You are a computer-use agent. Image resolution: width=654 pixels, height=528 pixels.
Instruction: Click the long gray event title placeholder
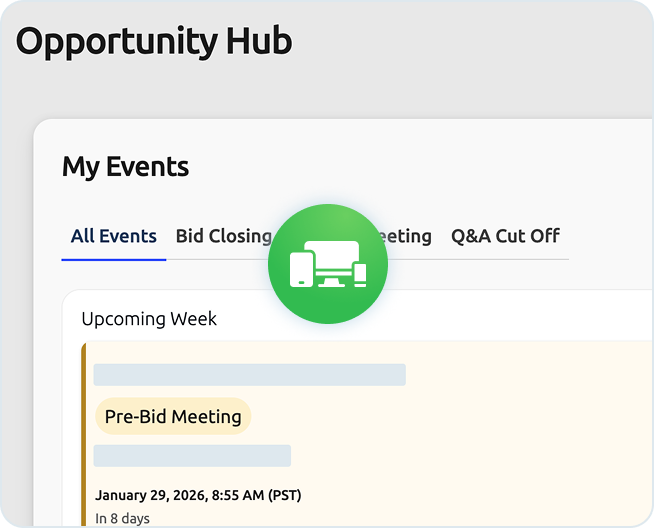[x=249, y=375]
